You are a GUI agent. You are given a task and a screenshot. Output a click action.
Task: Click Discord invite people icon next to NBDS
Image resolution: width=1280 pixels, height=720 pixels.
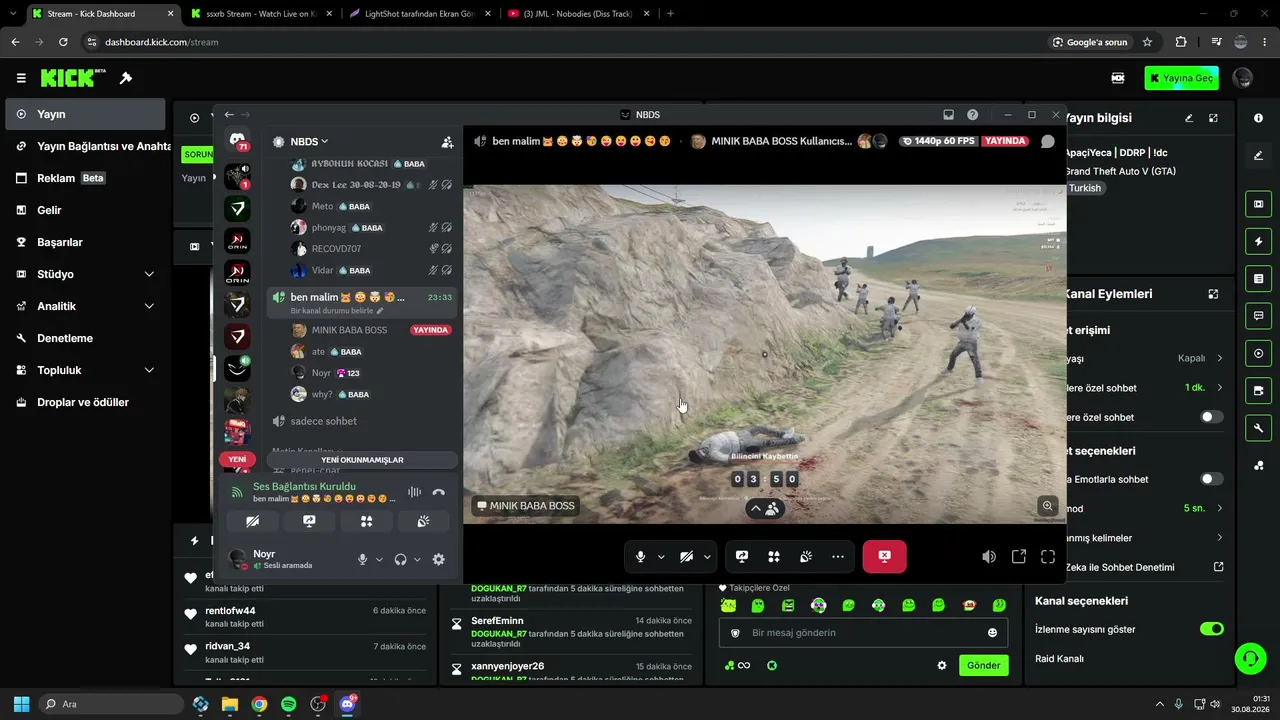pyautogui.click(x=447, y=142)
